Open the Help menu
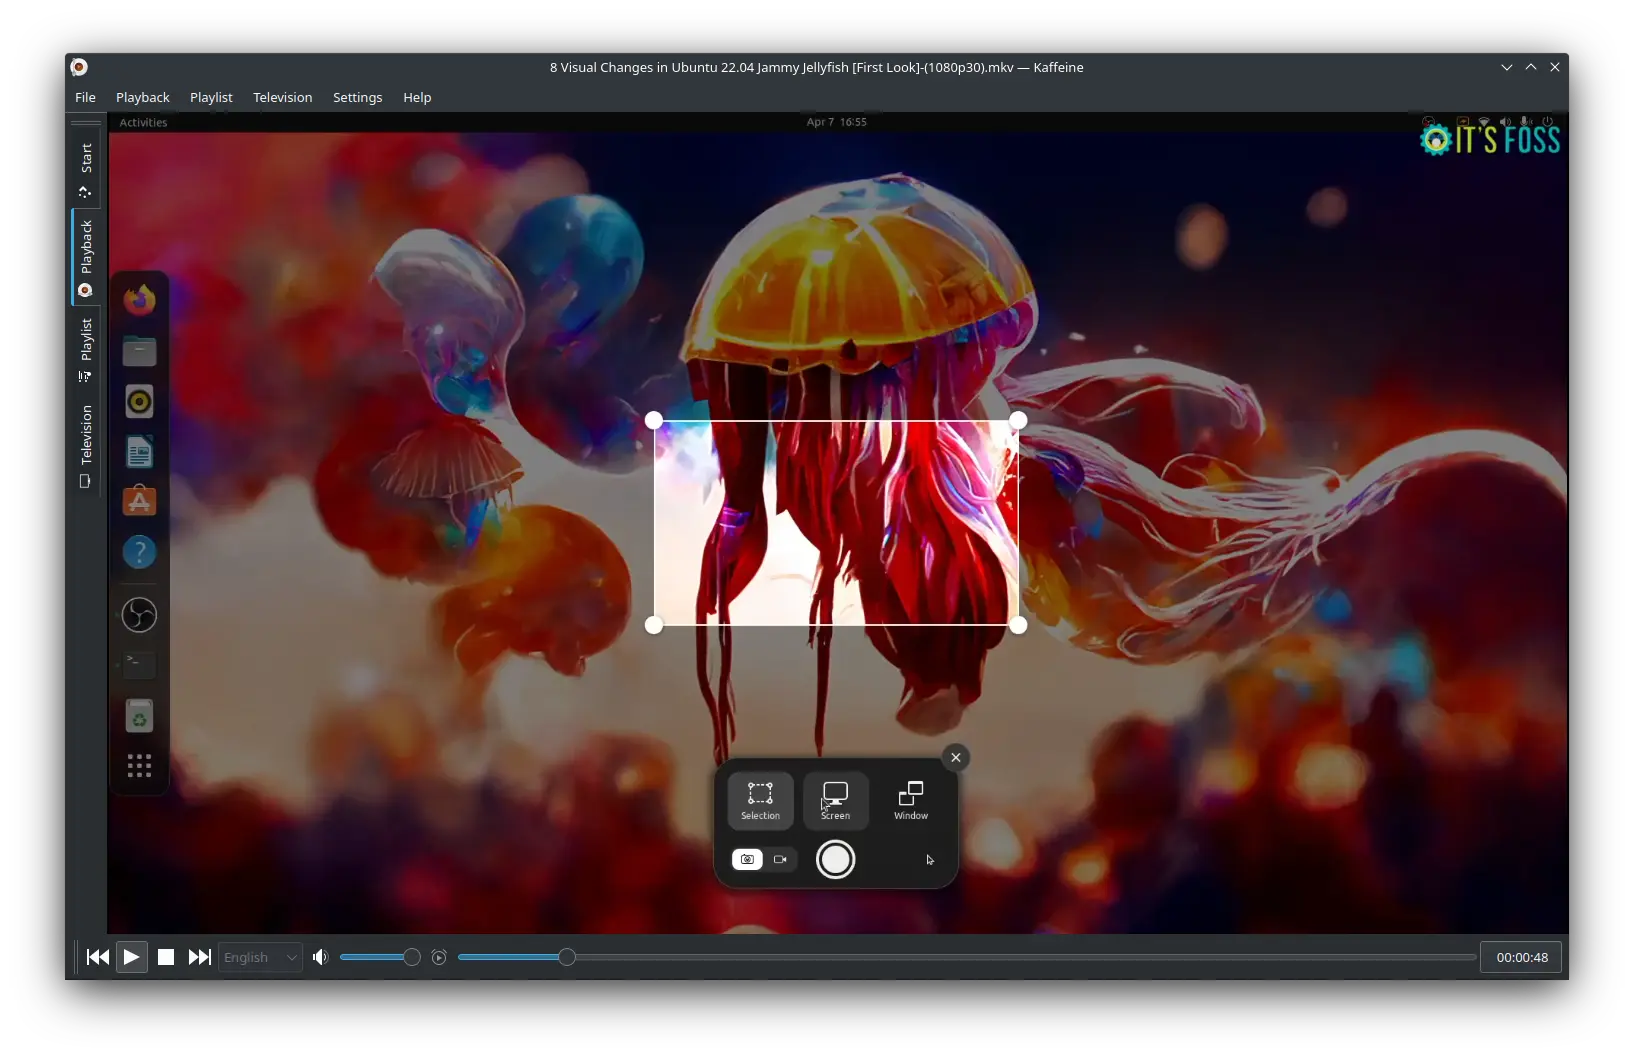This screenshot has height=1057, width=1634. click(417, 97)
